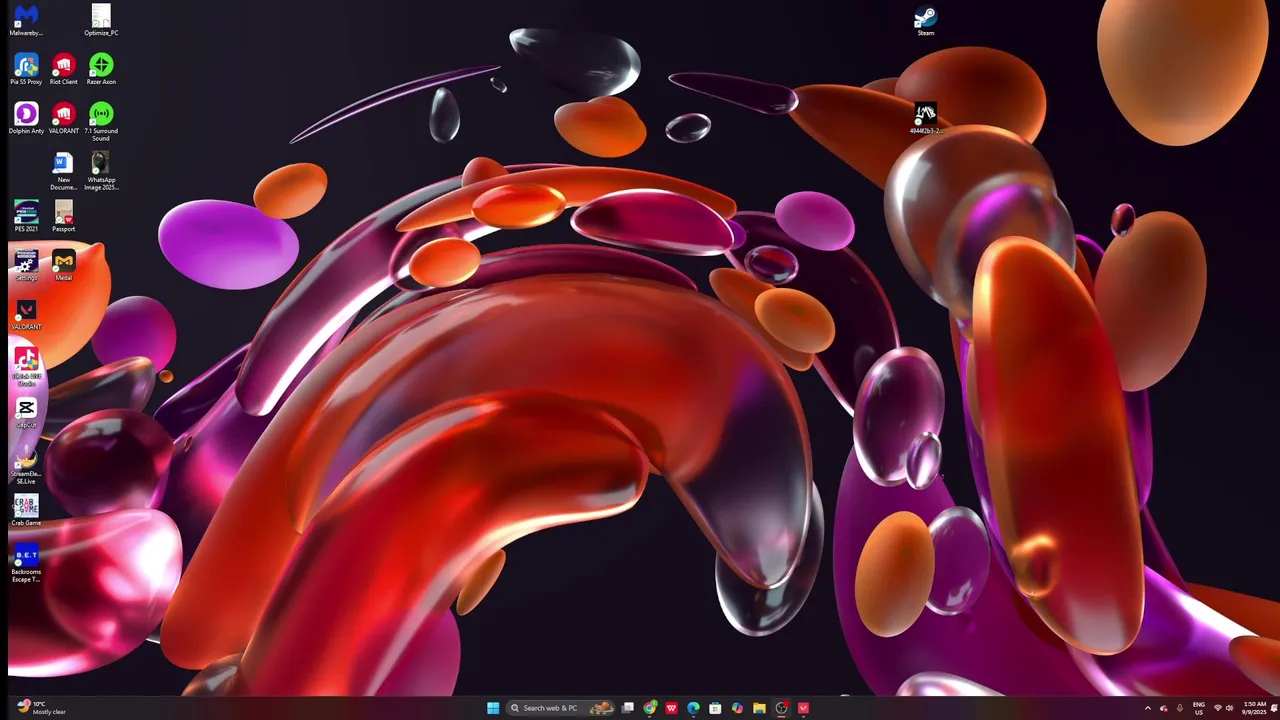Select the 4944f2b3 file on desktop
Screen dimensions: 1280x720
[925, 118]
